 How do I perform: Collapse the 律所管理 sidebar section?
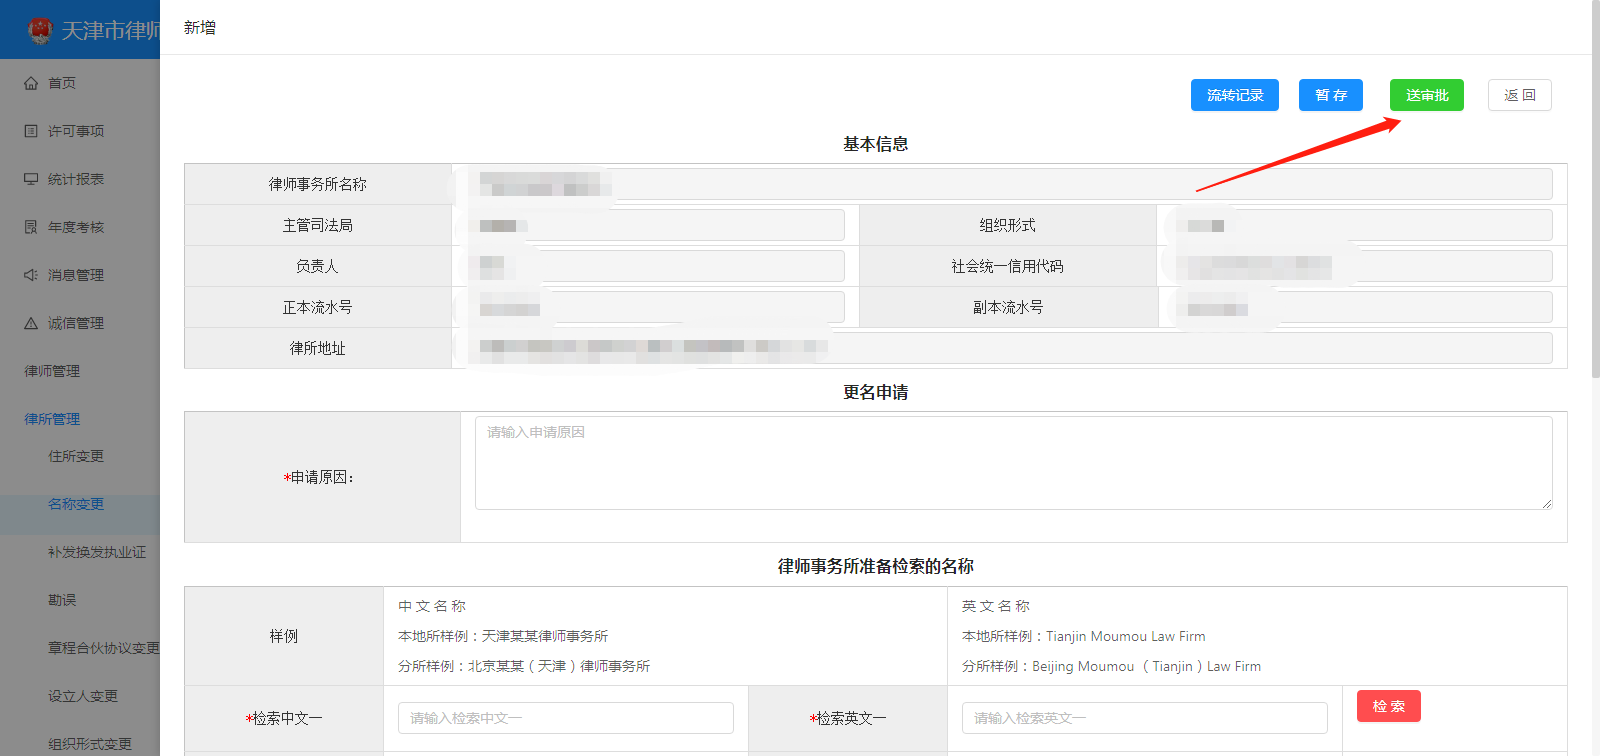[52, 419]
